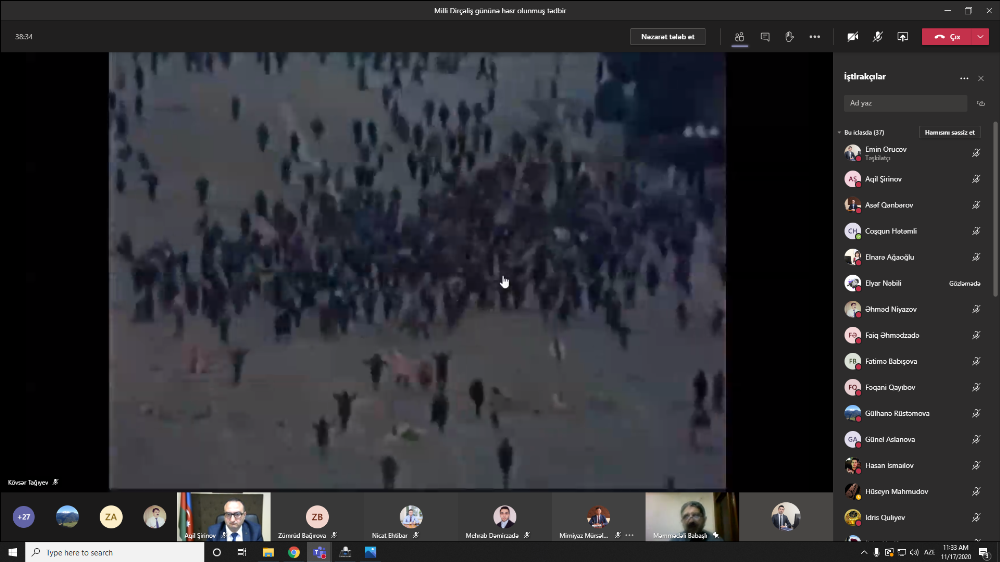Viewport: 1000px width, 562px height.
Task: Select Məmmədəli Babaşlı video tile
Action: click(x=691, y=516)
